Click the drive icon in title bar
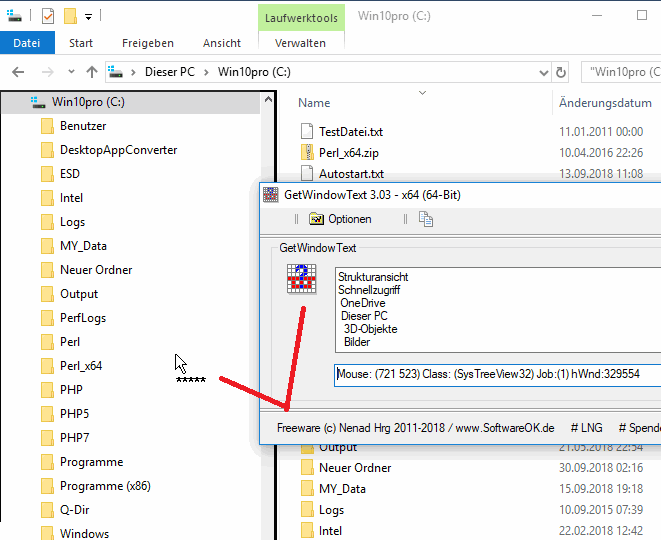This screenshot has height=540, width=661. click(14, 16)
